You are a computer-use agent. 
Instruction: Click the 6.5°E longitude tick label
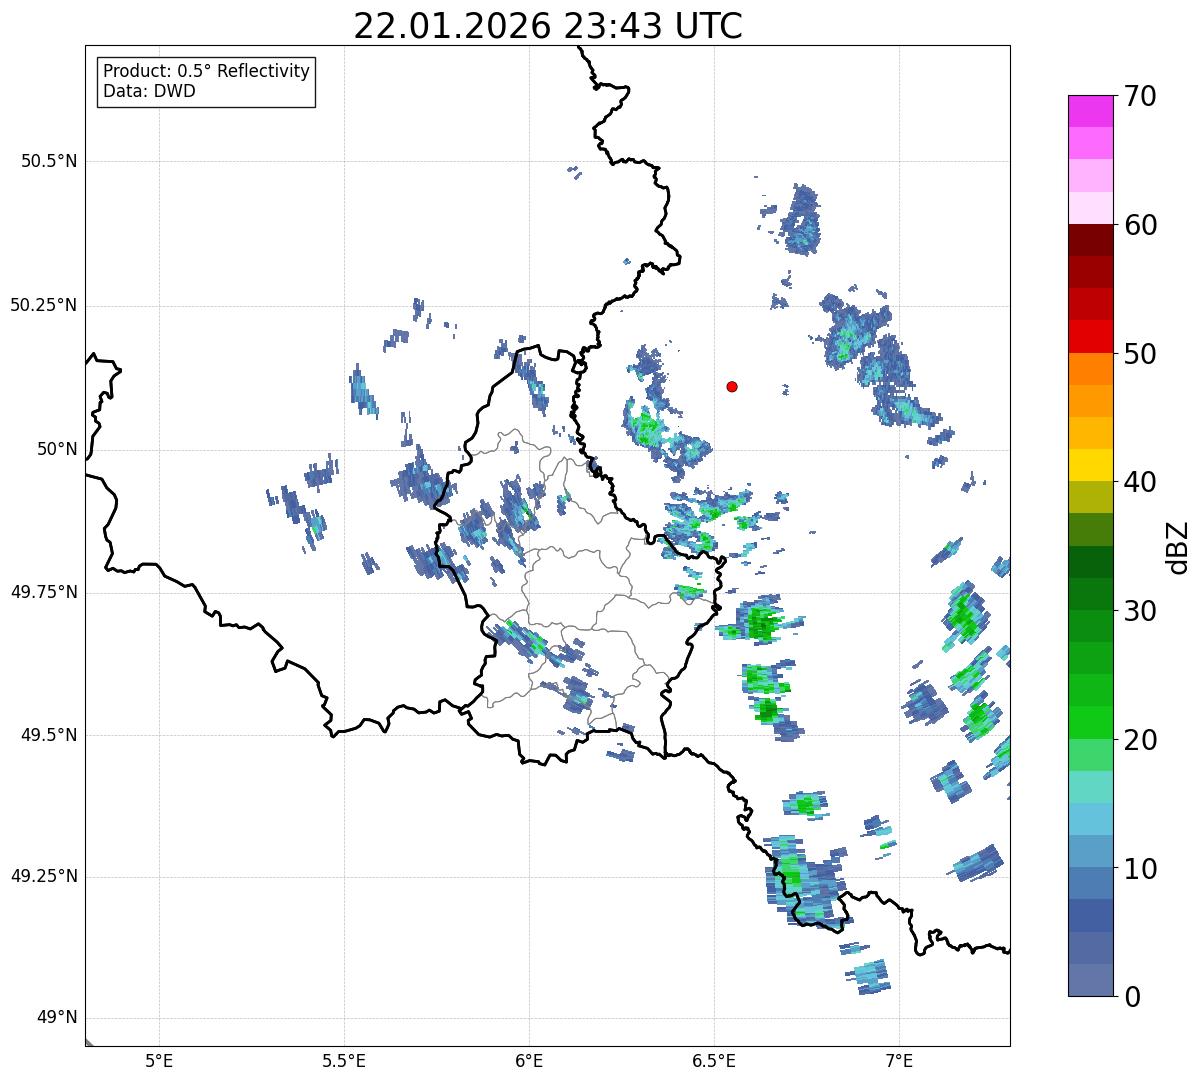714,1060
